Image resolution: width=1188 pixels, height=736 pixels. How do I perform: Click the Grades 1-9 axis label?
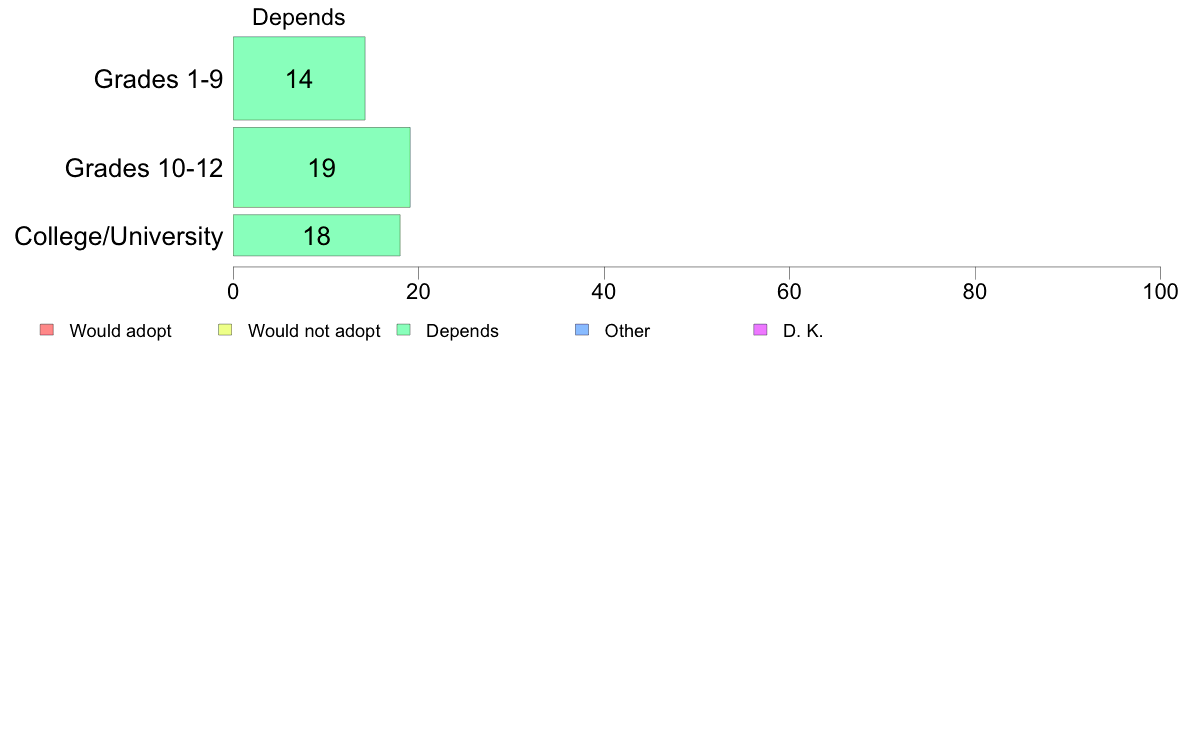tap(158, 79)
